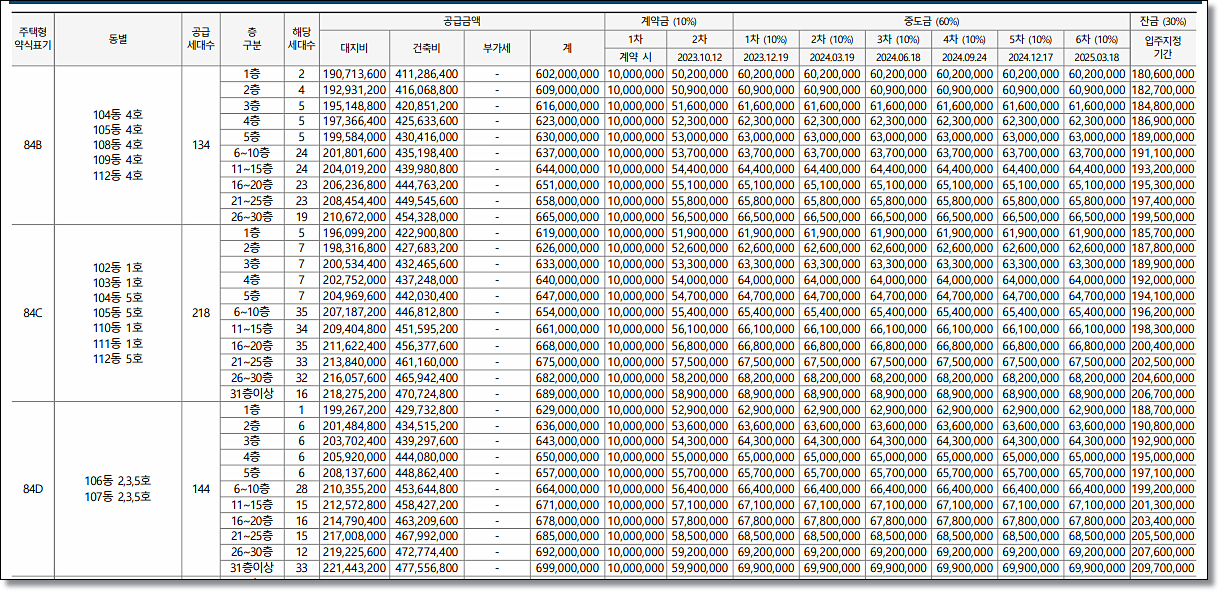The image size is (1220, 592).
Task: Click total price 602,000,000 cell
Action: click(567, 75)
